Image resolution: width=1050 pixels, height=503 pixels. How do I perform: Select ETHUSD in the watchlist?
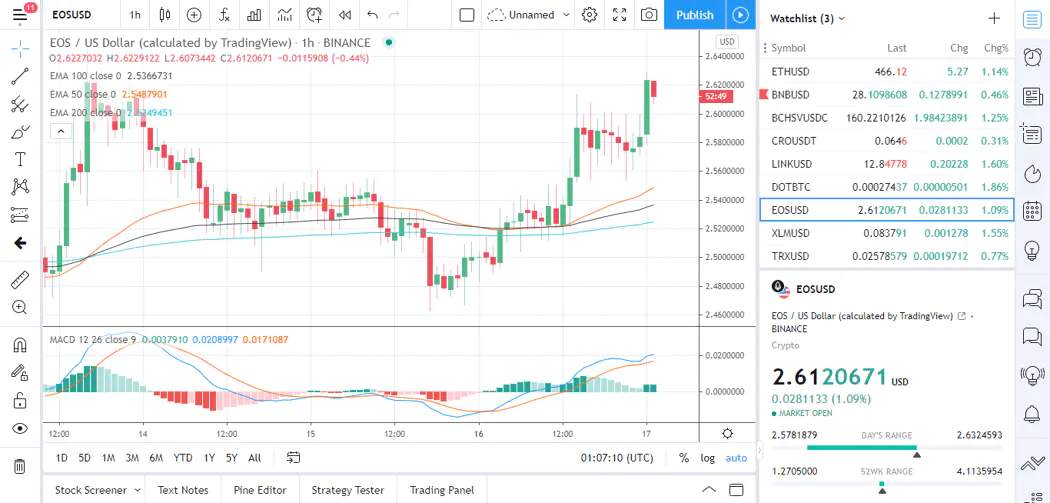[x=887, y=72]
